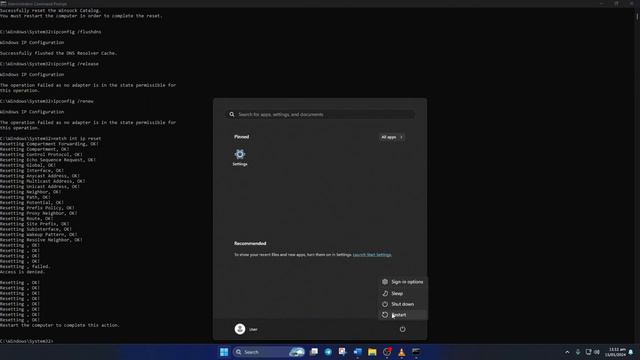This screenshot has height=360, width=640.
Task: Open Task View from the taskbar
Action: pyautogui.click(x=314, y=352)
